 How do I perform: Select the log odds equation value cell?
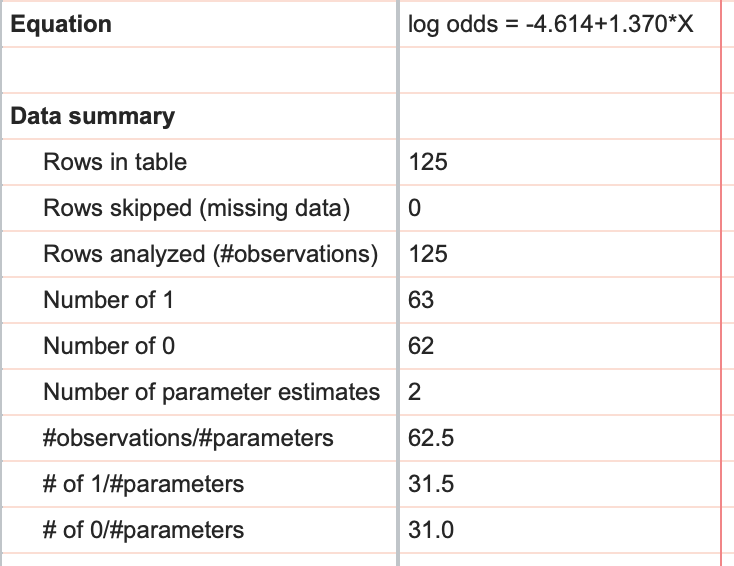(551, 24)
